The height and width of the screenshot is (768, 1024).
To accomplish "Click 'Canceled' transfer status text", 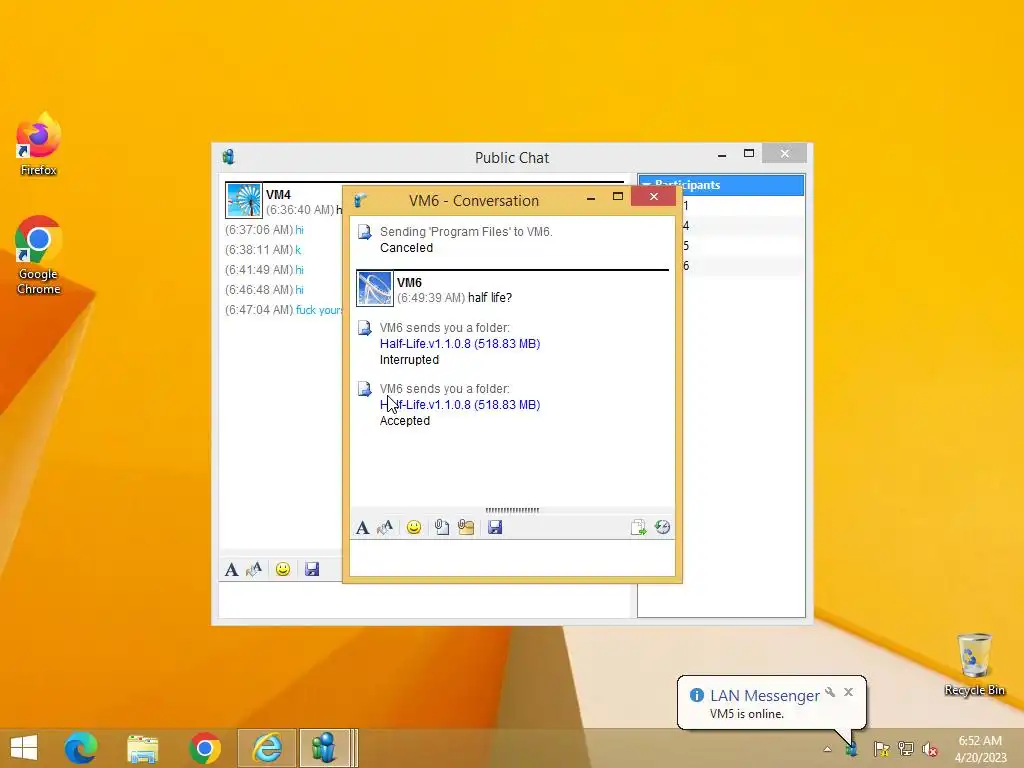I will (x=406, y=248).
